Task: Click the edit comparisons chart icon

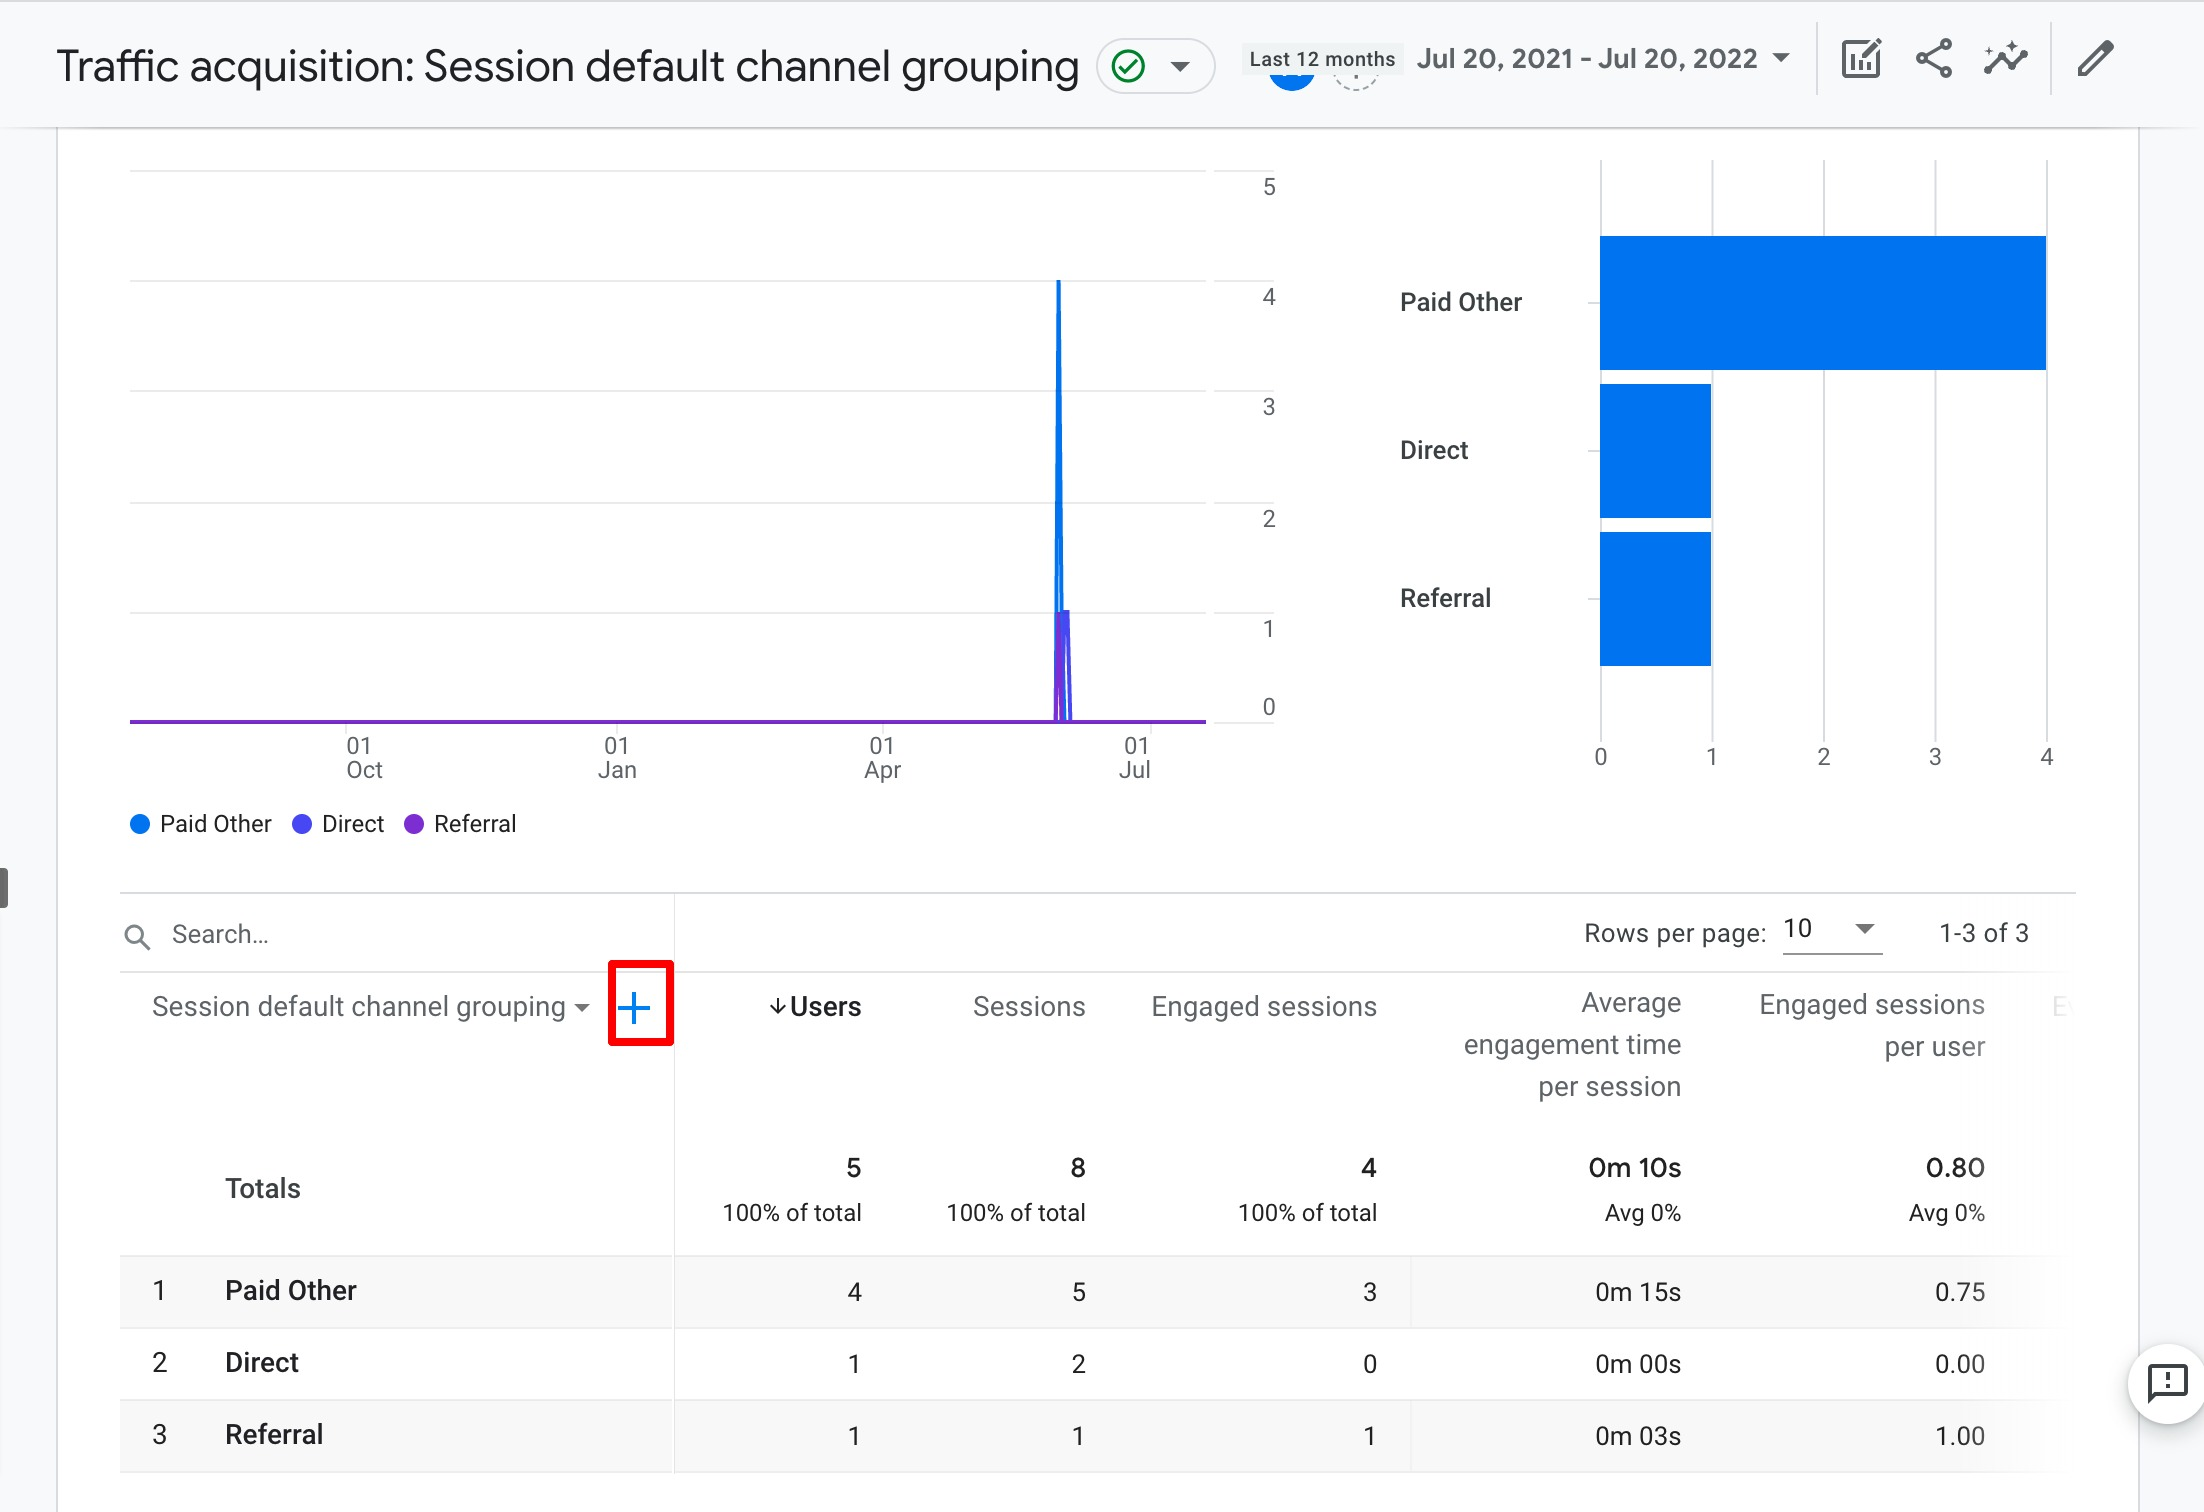Action: 1861,59
